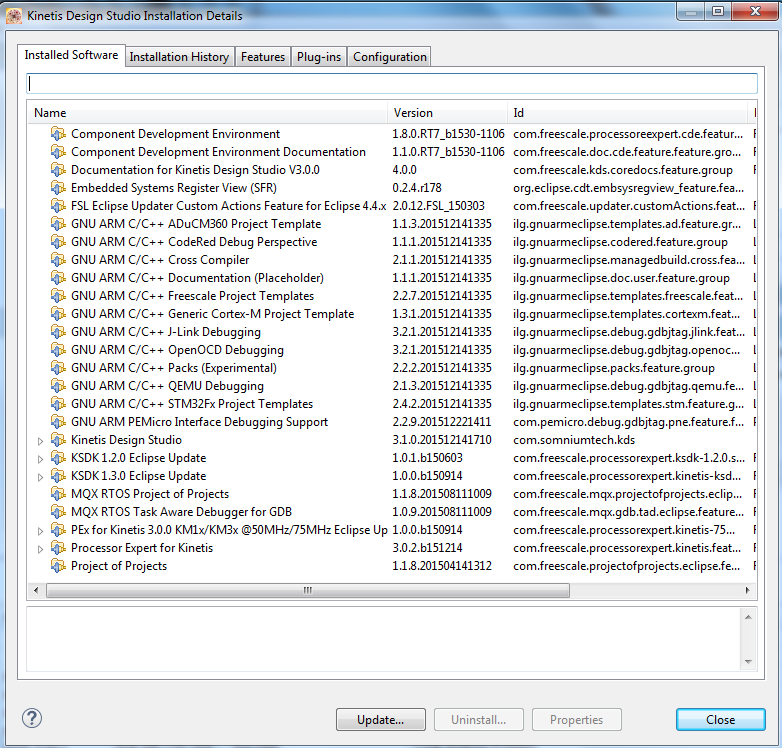Viewport: 782px width, 748px height.
Task: Expand the KSDK 1.3.0 Eclipse Update node
Action: tap(40, 477)
